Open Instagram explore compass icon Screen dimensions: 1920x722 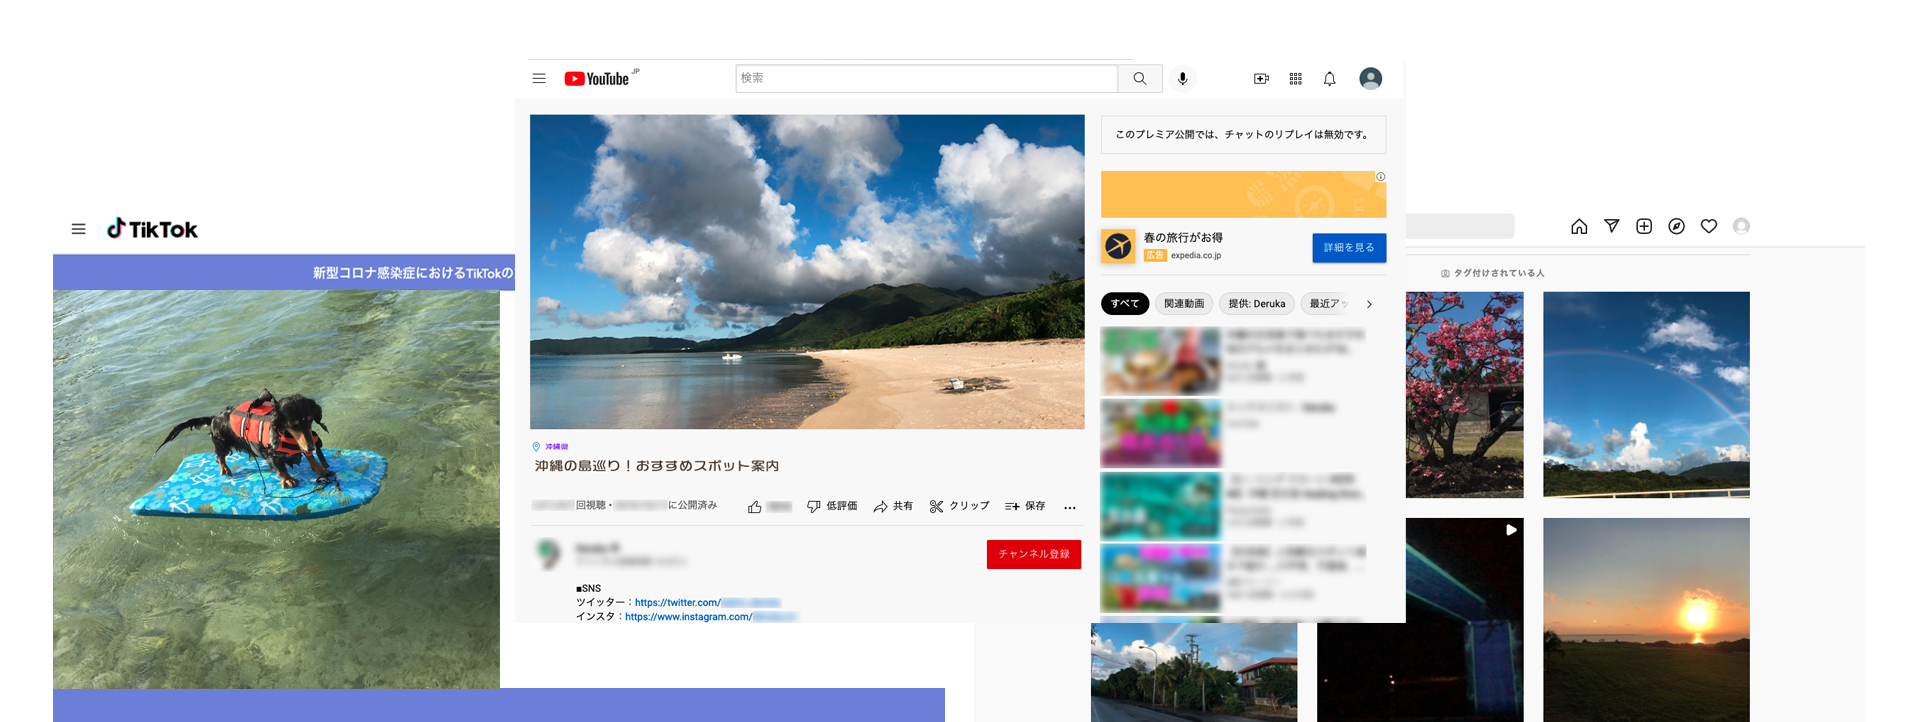(1676, 226)
